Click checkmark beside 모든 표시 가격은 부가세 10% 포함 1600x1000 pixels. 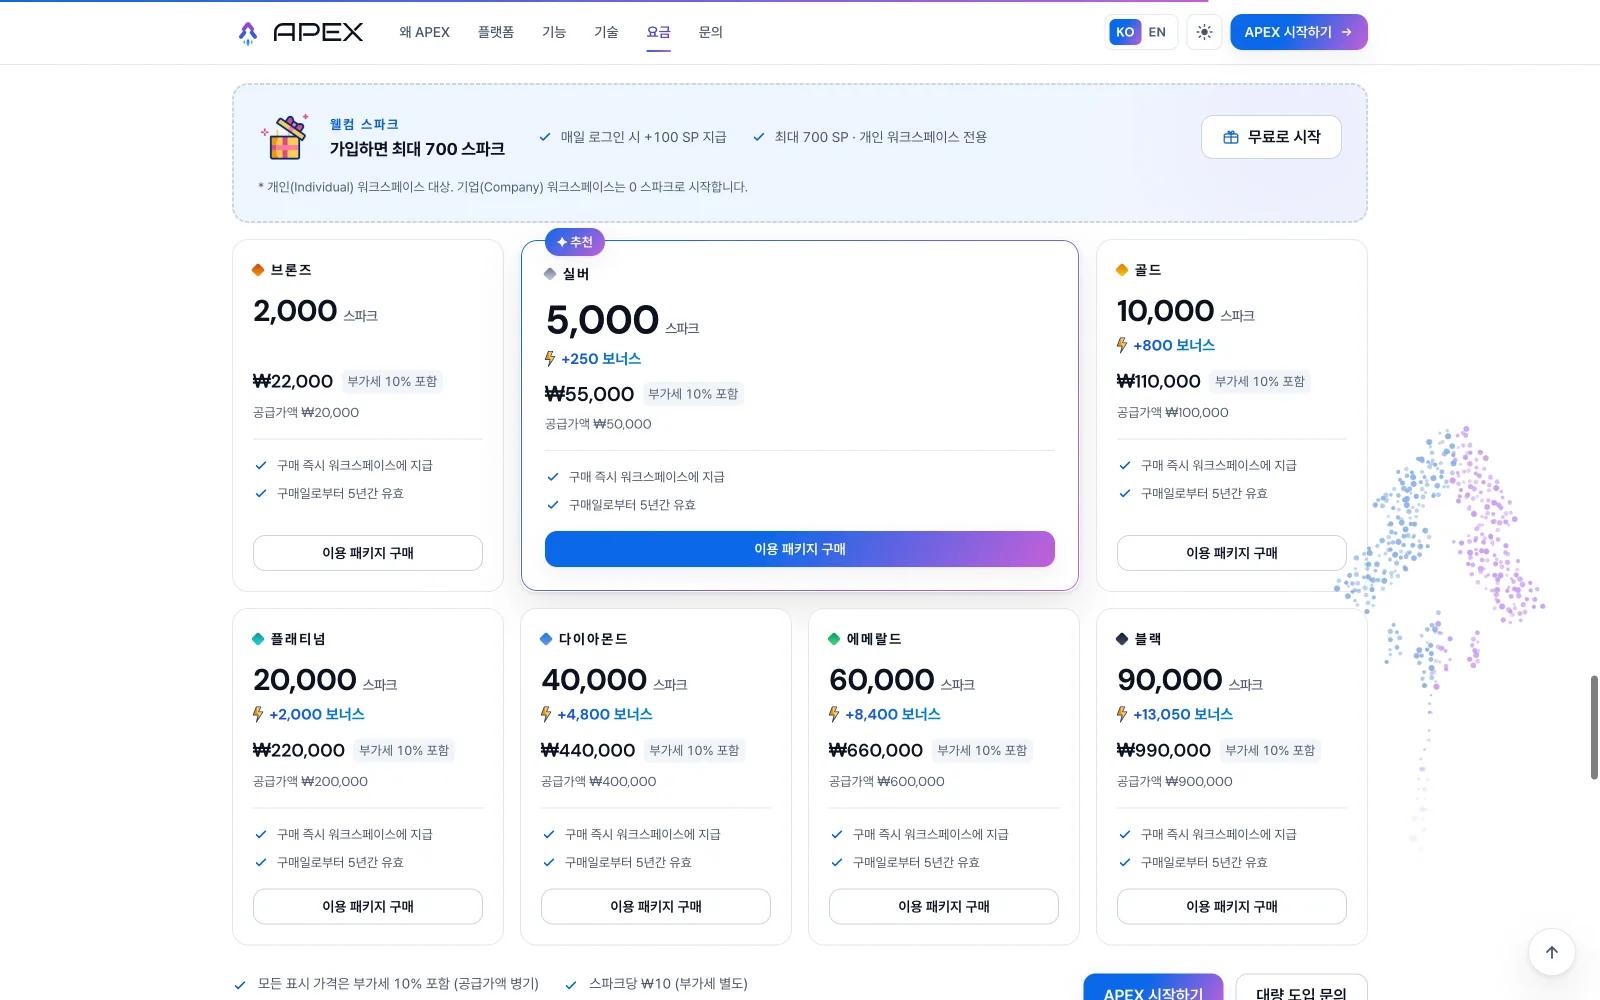pos(240,984)
